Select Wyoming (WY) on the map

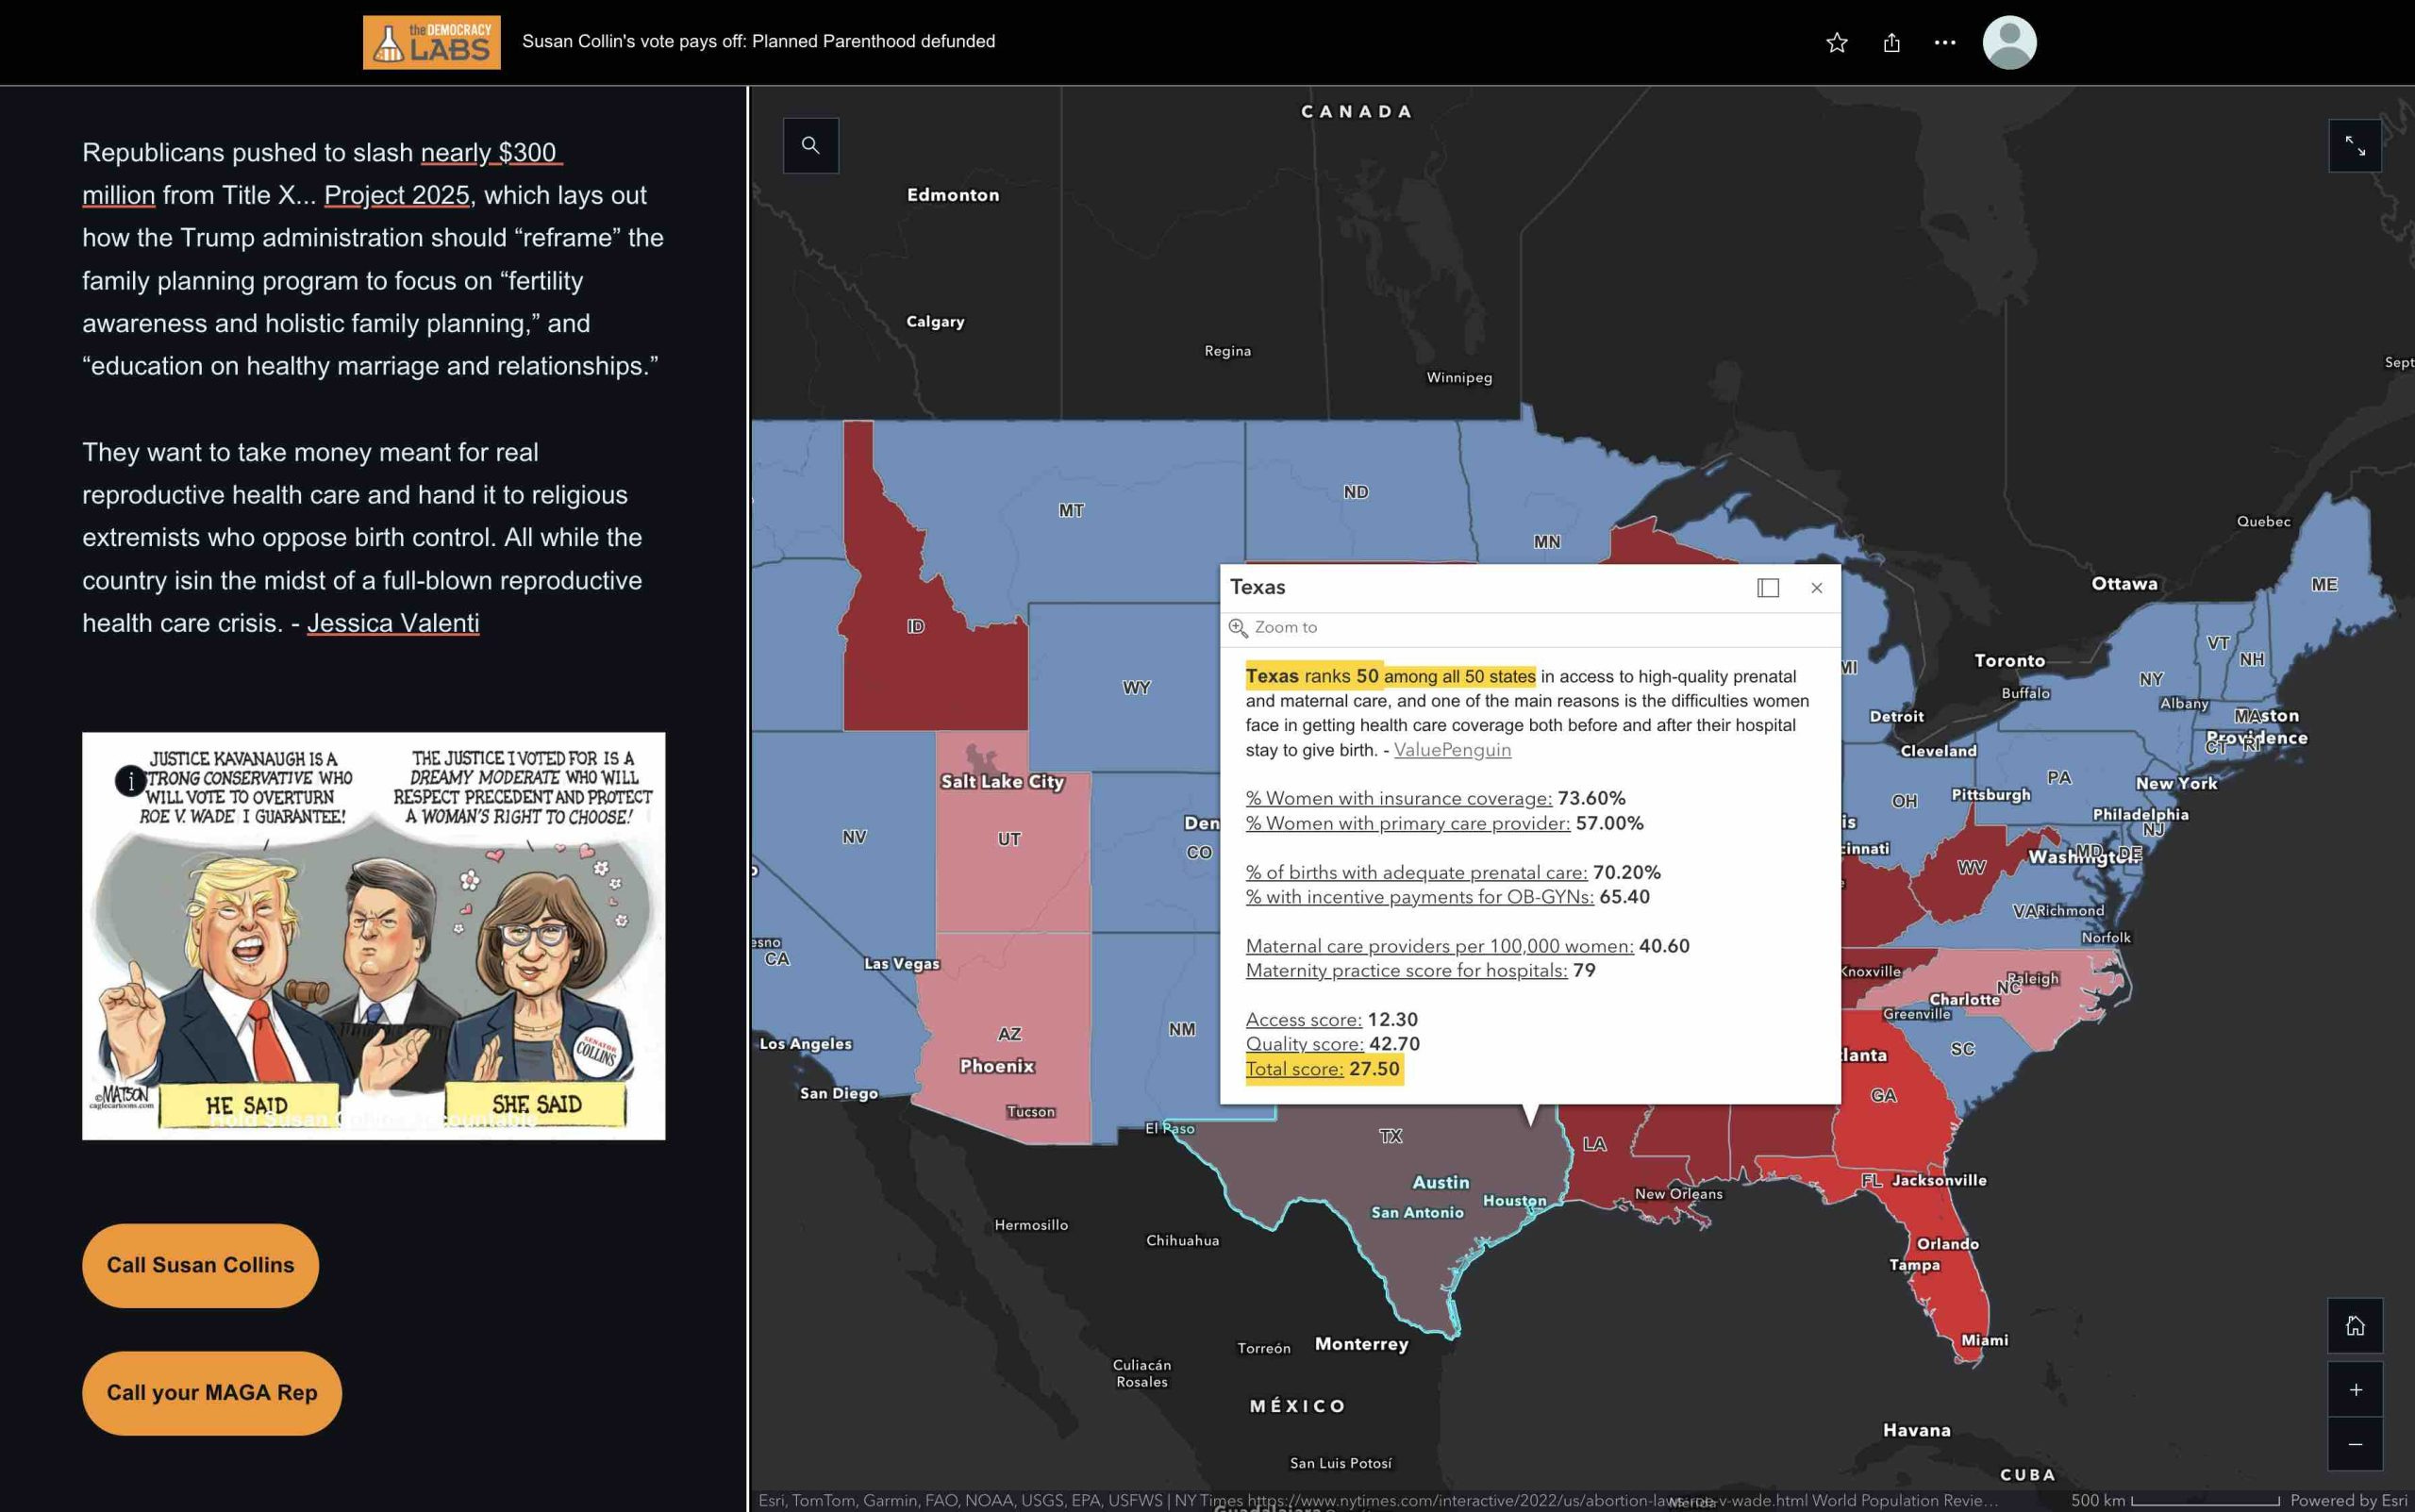pyautogui.click(x=1136, y=688)
